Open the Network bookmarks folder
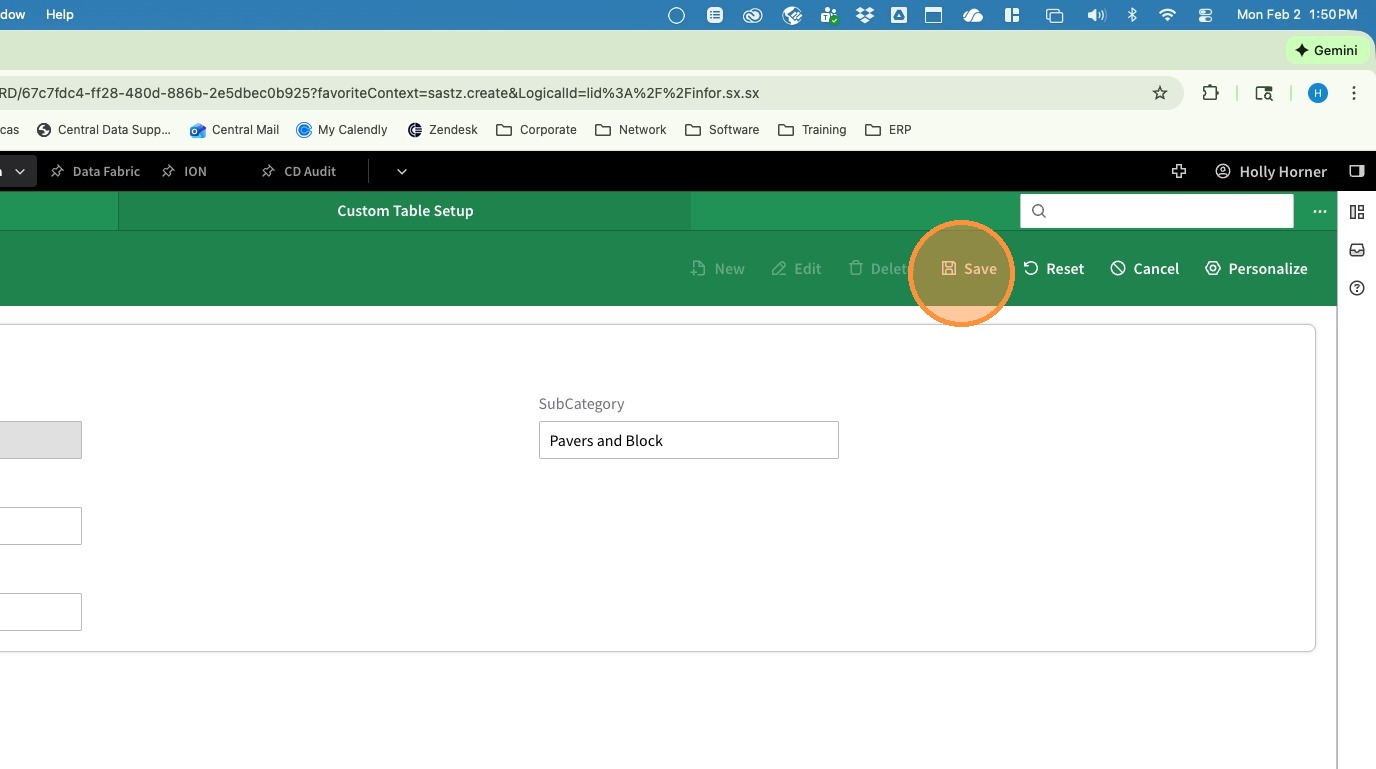 (630, 130)
